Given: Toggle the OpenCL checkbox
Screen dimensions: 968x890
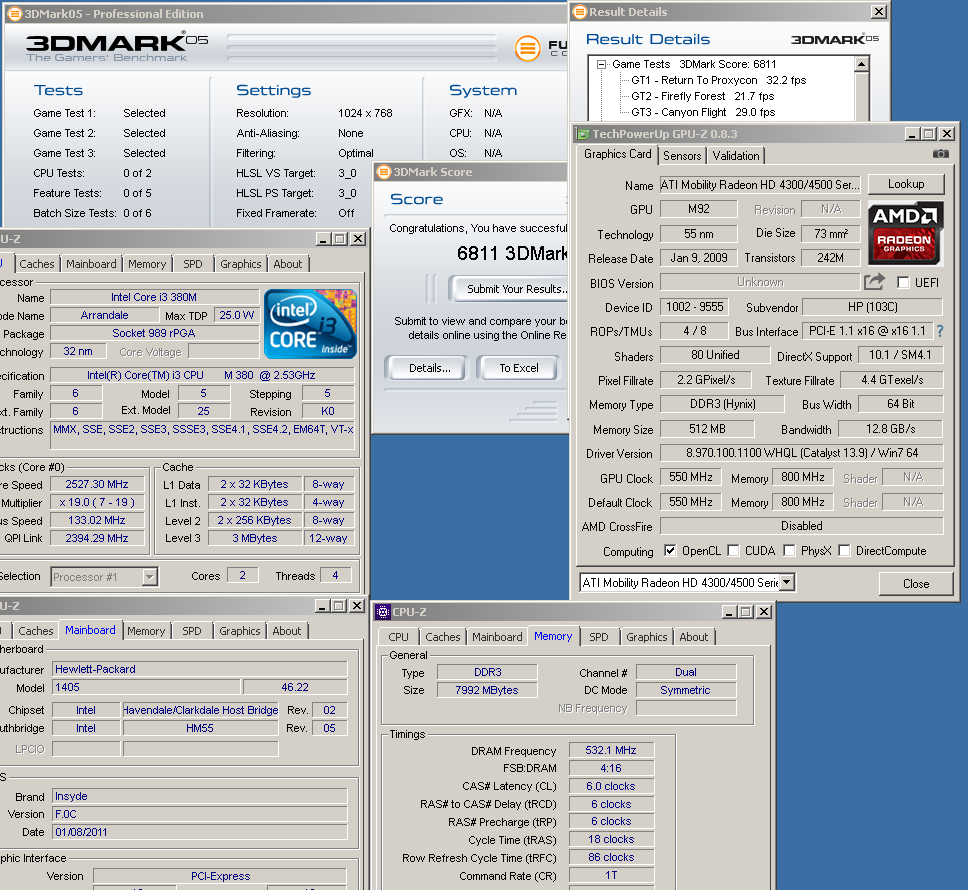Looking at the screenshot, I should [x=670, y=551].
